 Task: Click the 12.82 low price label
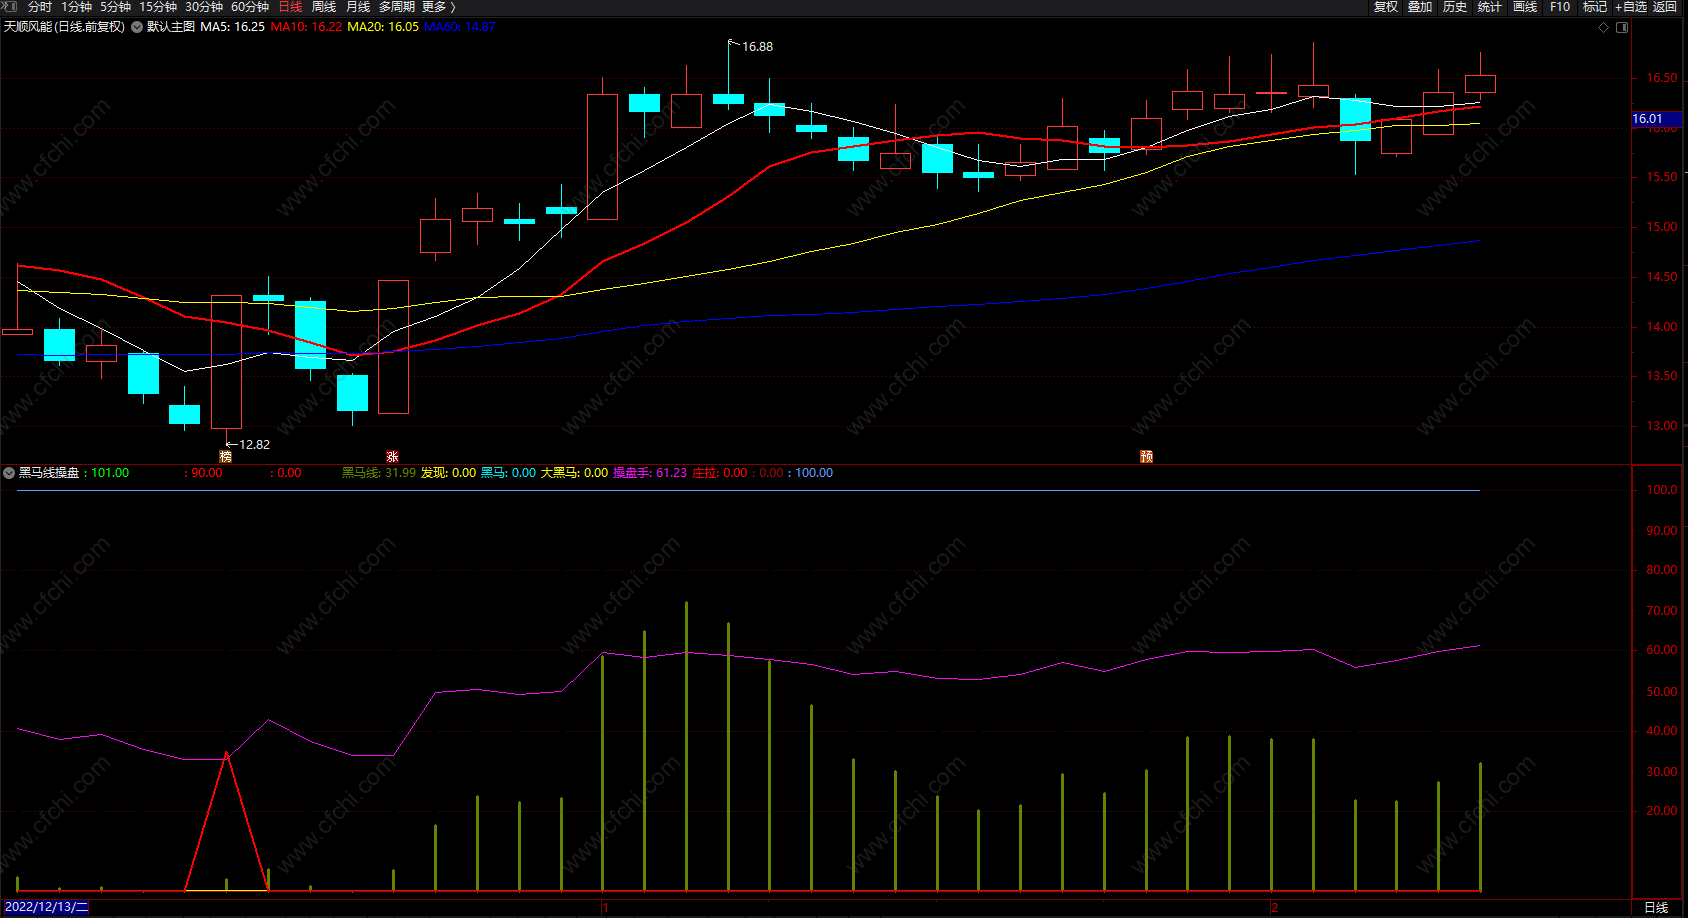point(254,445)
